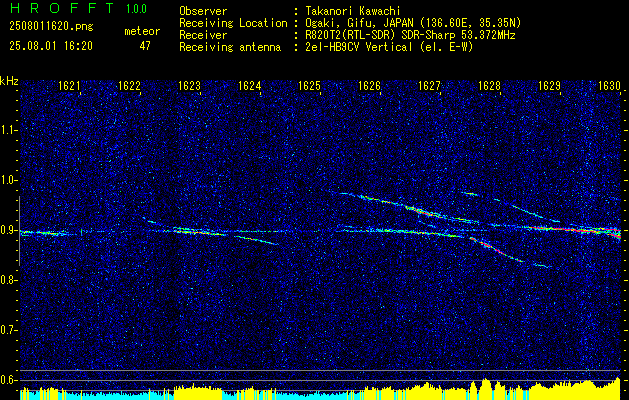Click the location Ogaki, Gifu, JAPAN
Image resolution: width=629 pixels, height=400 pixels.
pyautogui.click(x=360, y=23)
